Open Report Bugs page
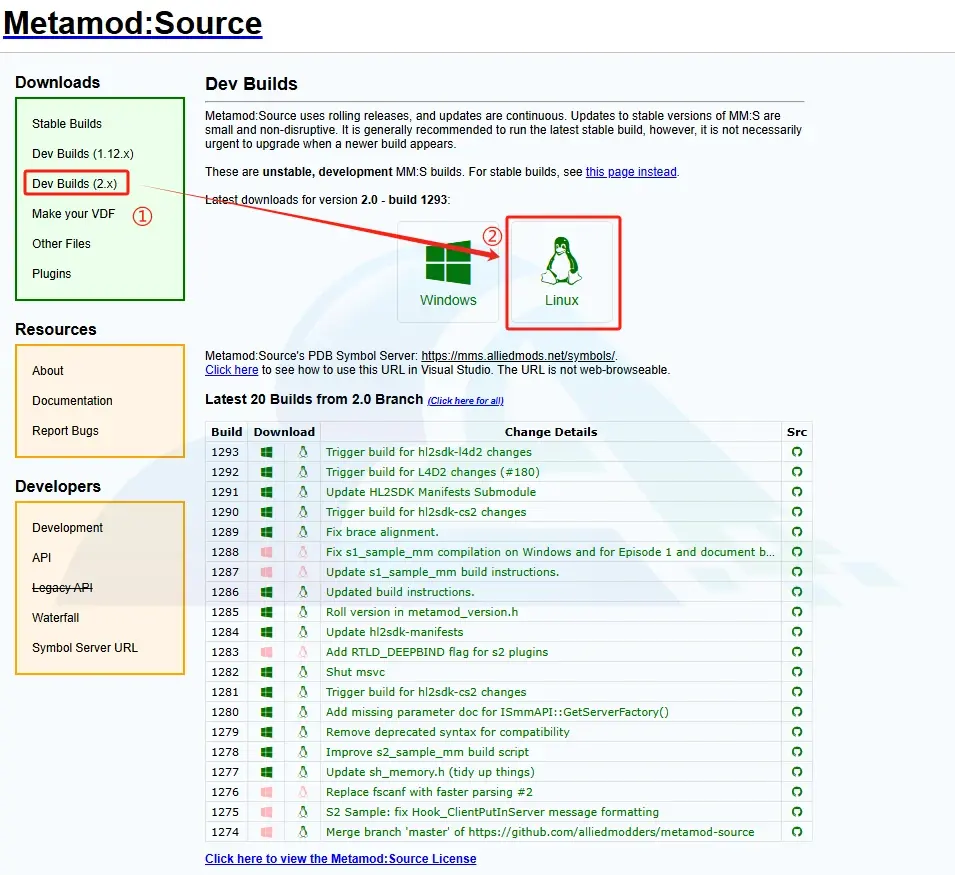 (65, 430)
